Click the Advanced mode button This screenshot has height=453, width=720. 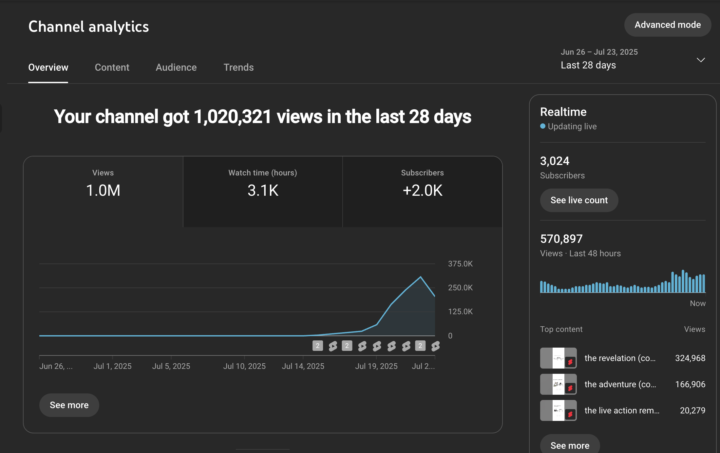[x=667, y=25]
